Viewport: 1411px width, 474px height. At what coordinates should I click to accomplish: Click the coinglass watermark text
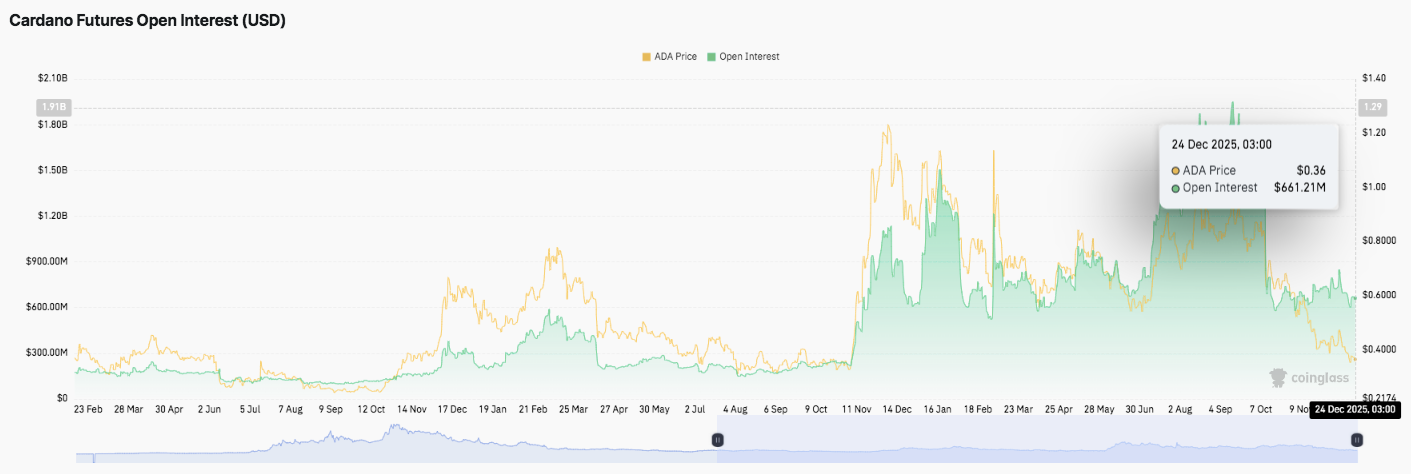(1320, 378)
